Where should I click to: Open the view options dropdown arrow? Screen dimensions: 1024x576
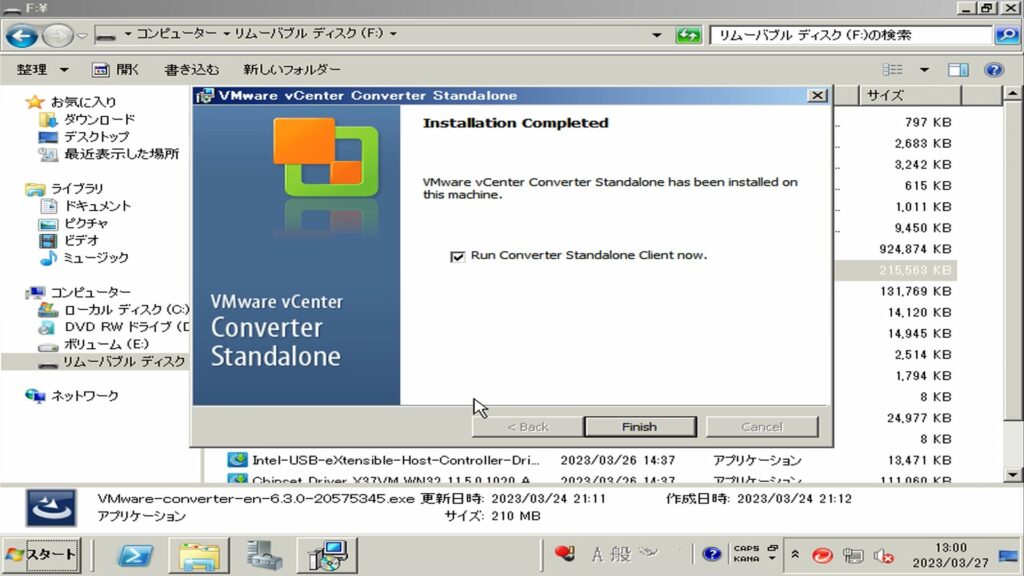coord(924,69)
